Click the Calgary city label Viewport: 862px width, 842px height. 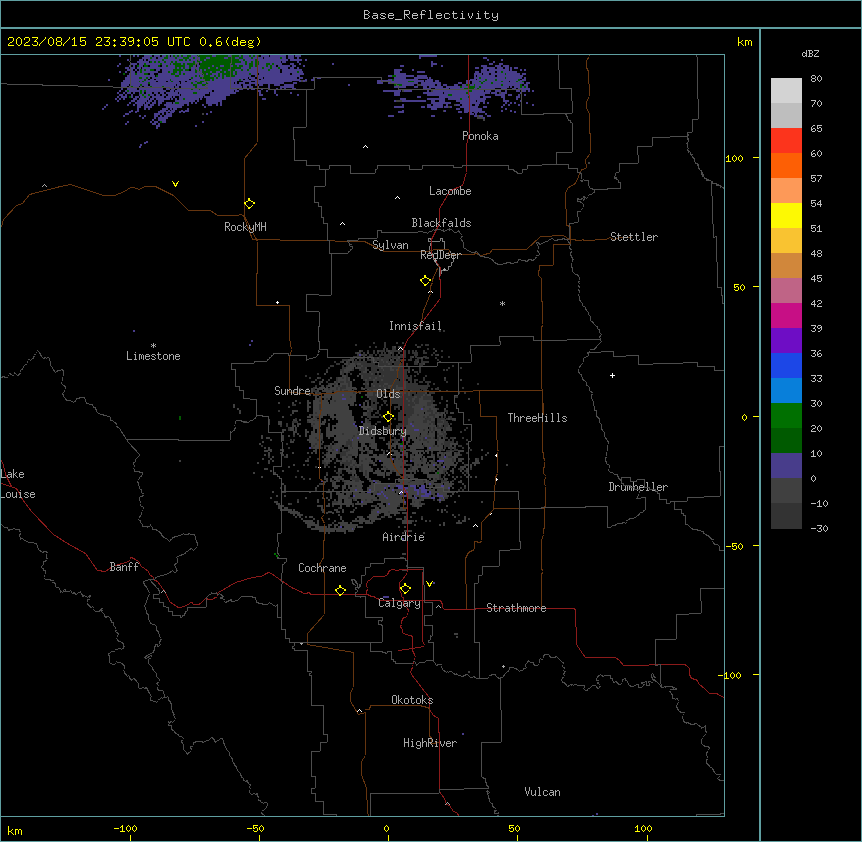[x=399, y=603]
